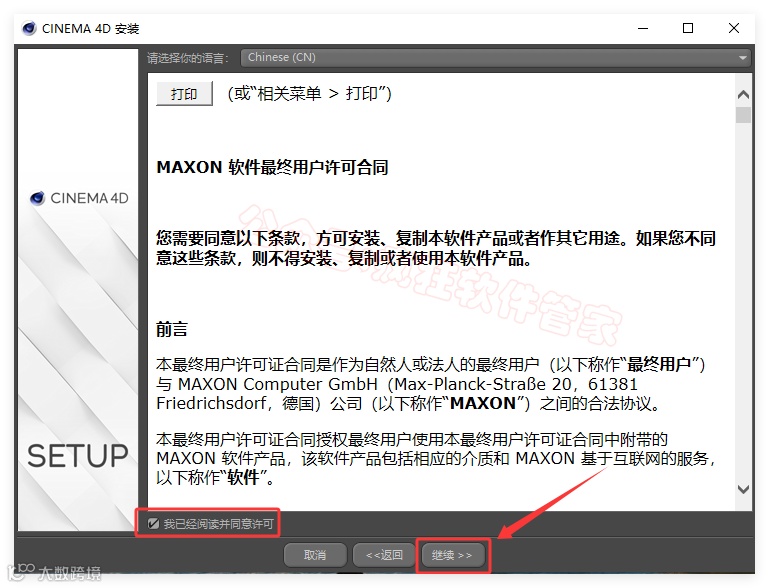Open the Chinese (CN) language dropdown
The image size is (769, 588).
pyautogui.click(x=496, y=57)
